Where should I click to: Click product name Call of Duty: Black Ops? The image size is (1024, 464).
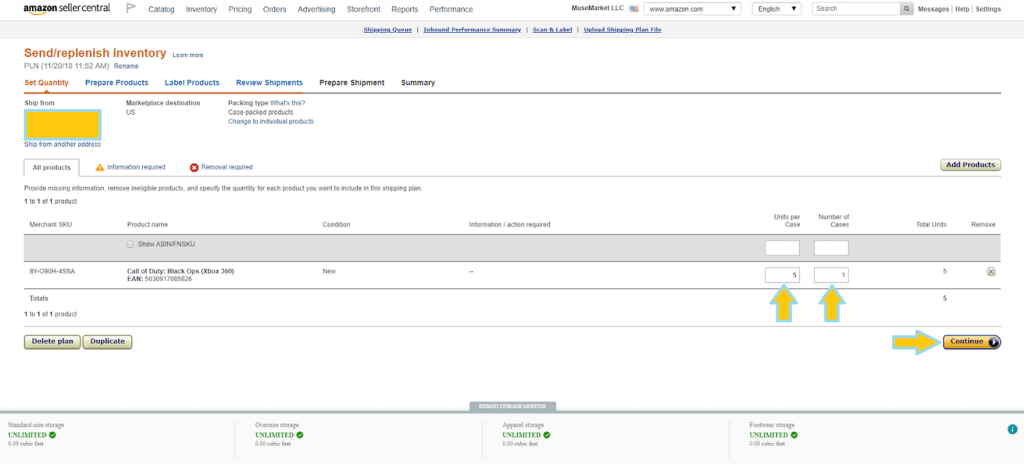tap(180, 271)
